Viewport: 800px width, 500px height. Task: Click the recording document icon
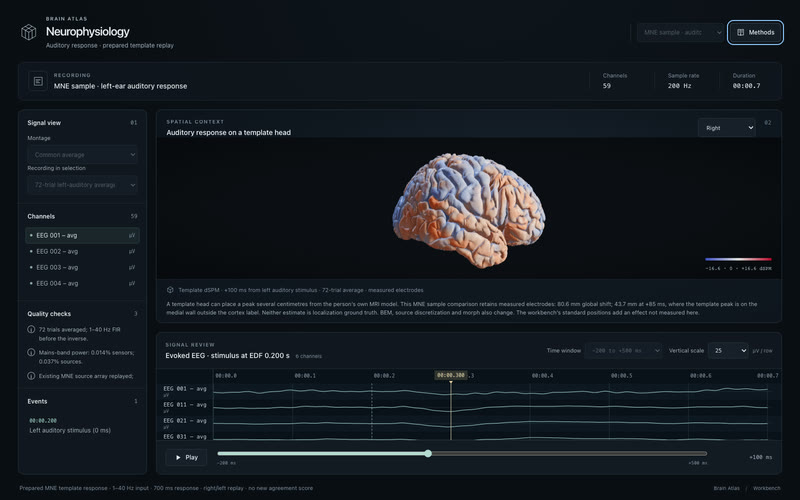38,81
